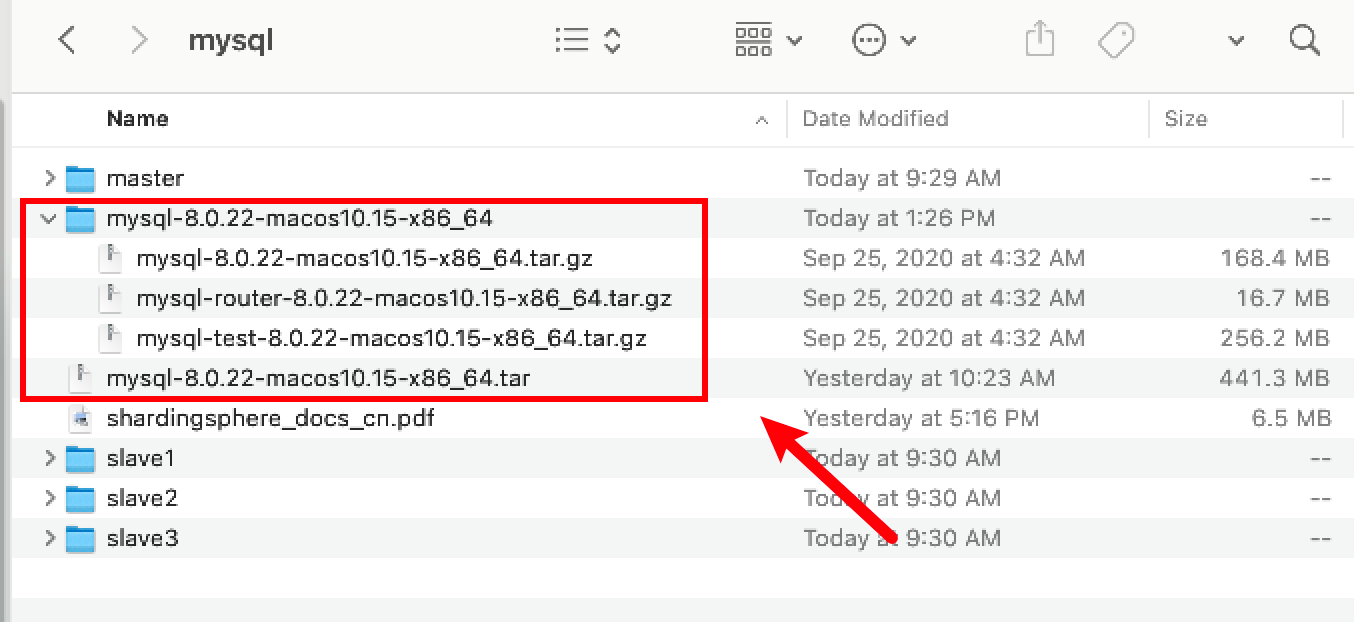Sort by the Name column header
Screen dimensions: 1354x622
point(138,118)
